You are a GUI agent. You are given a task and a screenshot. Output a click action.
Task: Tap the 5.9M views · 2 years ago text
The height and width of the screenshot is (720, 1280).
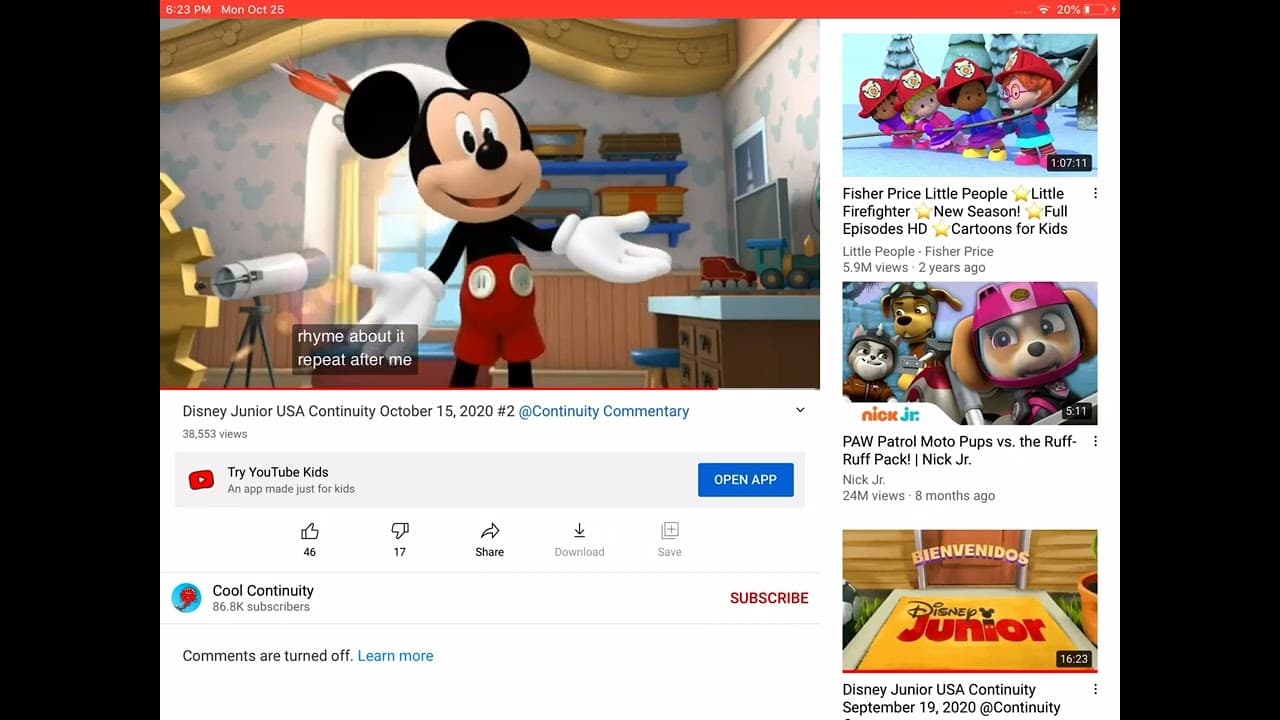click(x=914, y=268)
